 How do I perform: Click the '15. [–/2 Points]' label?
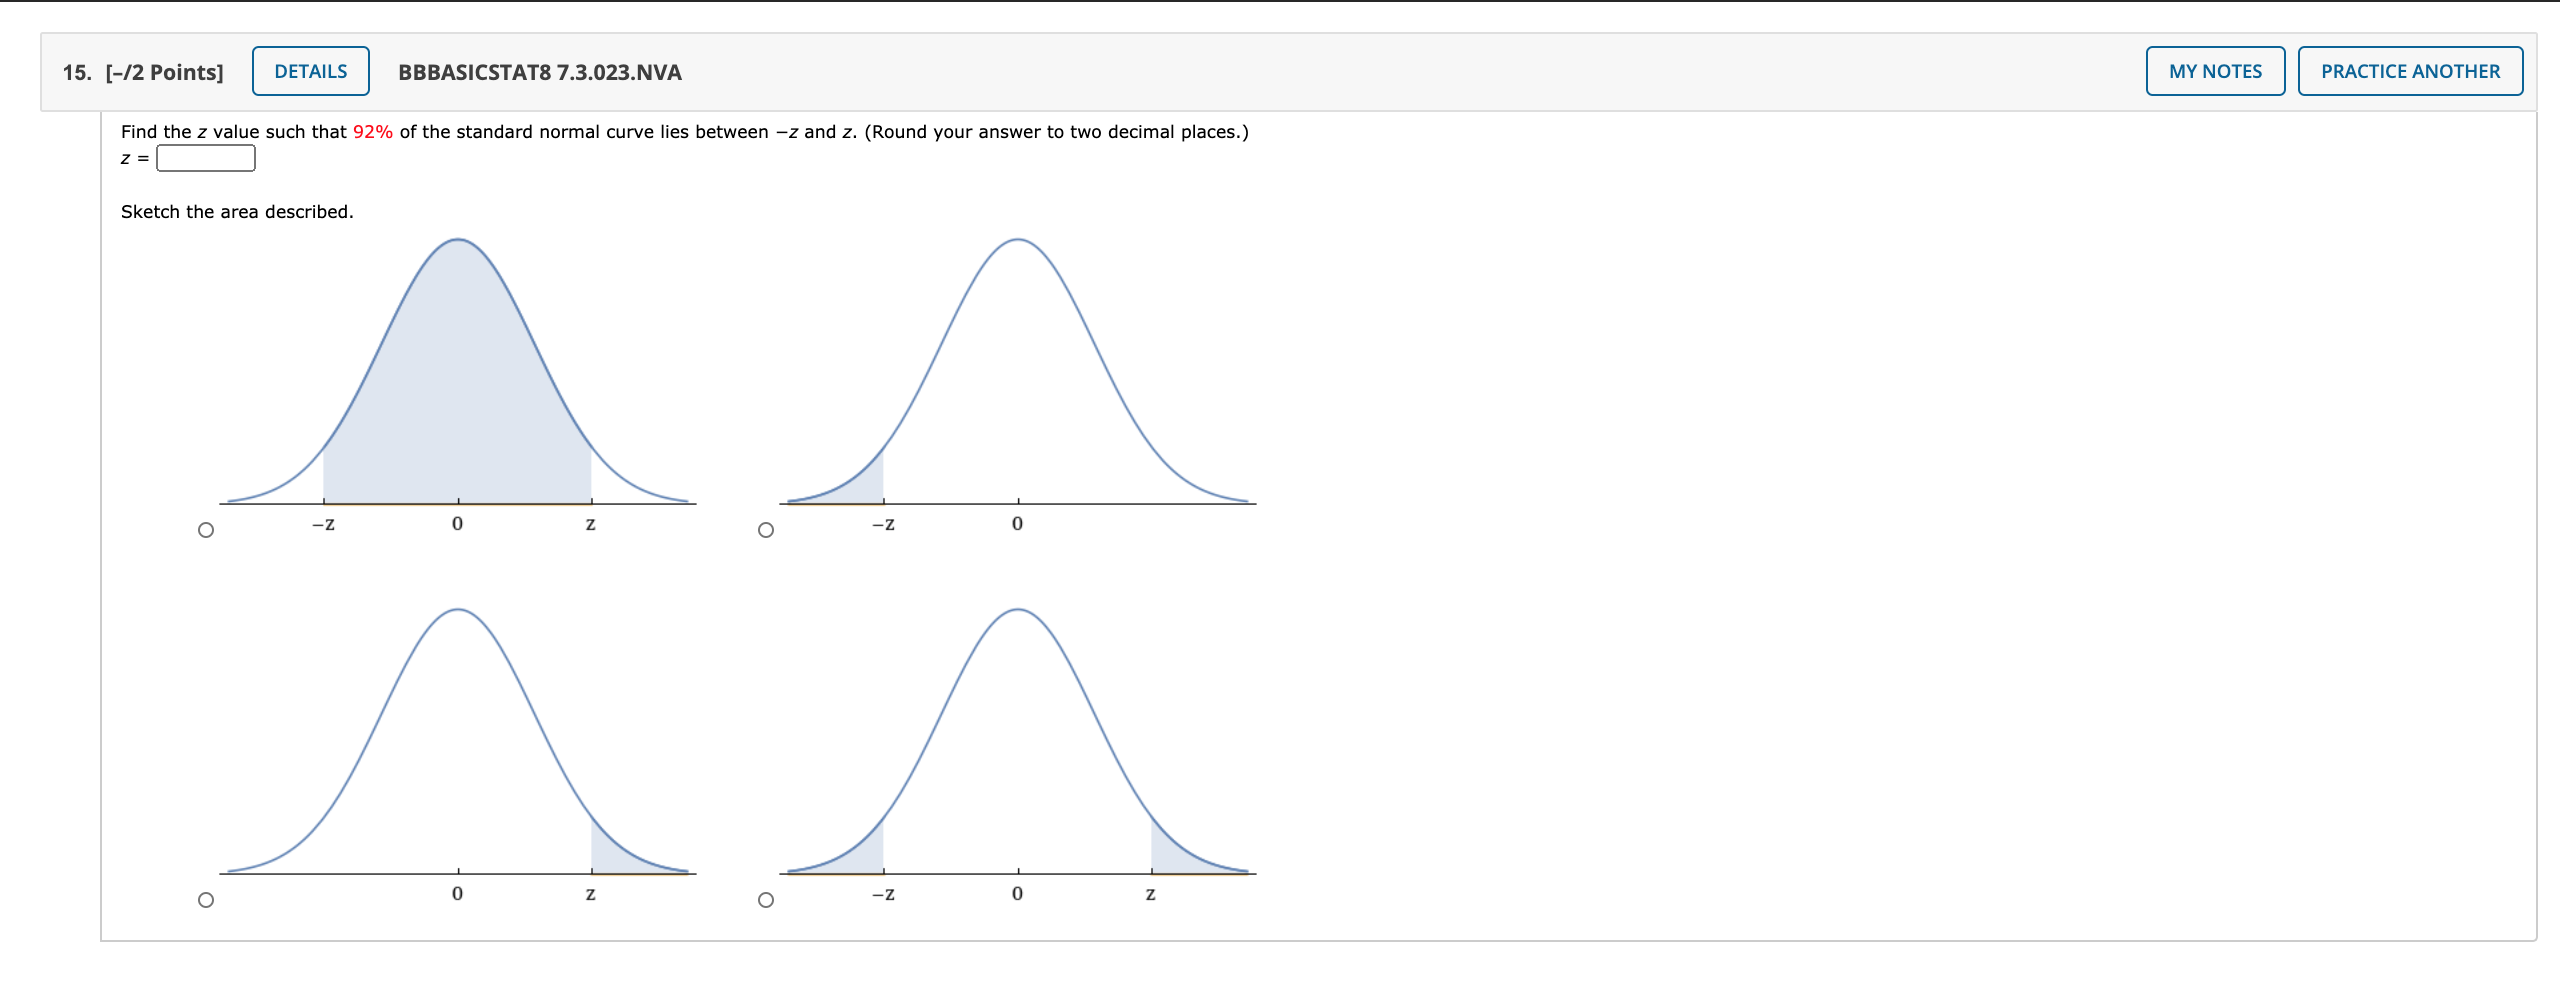point(143,72)
